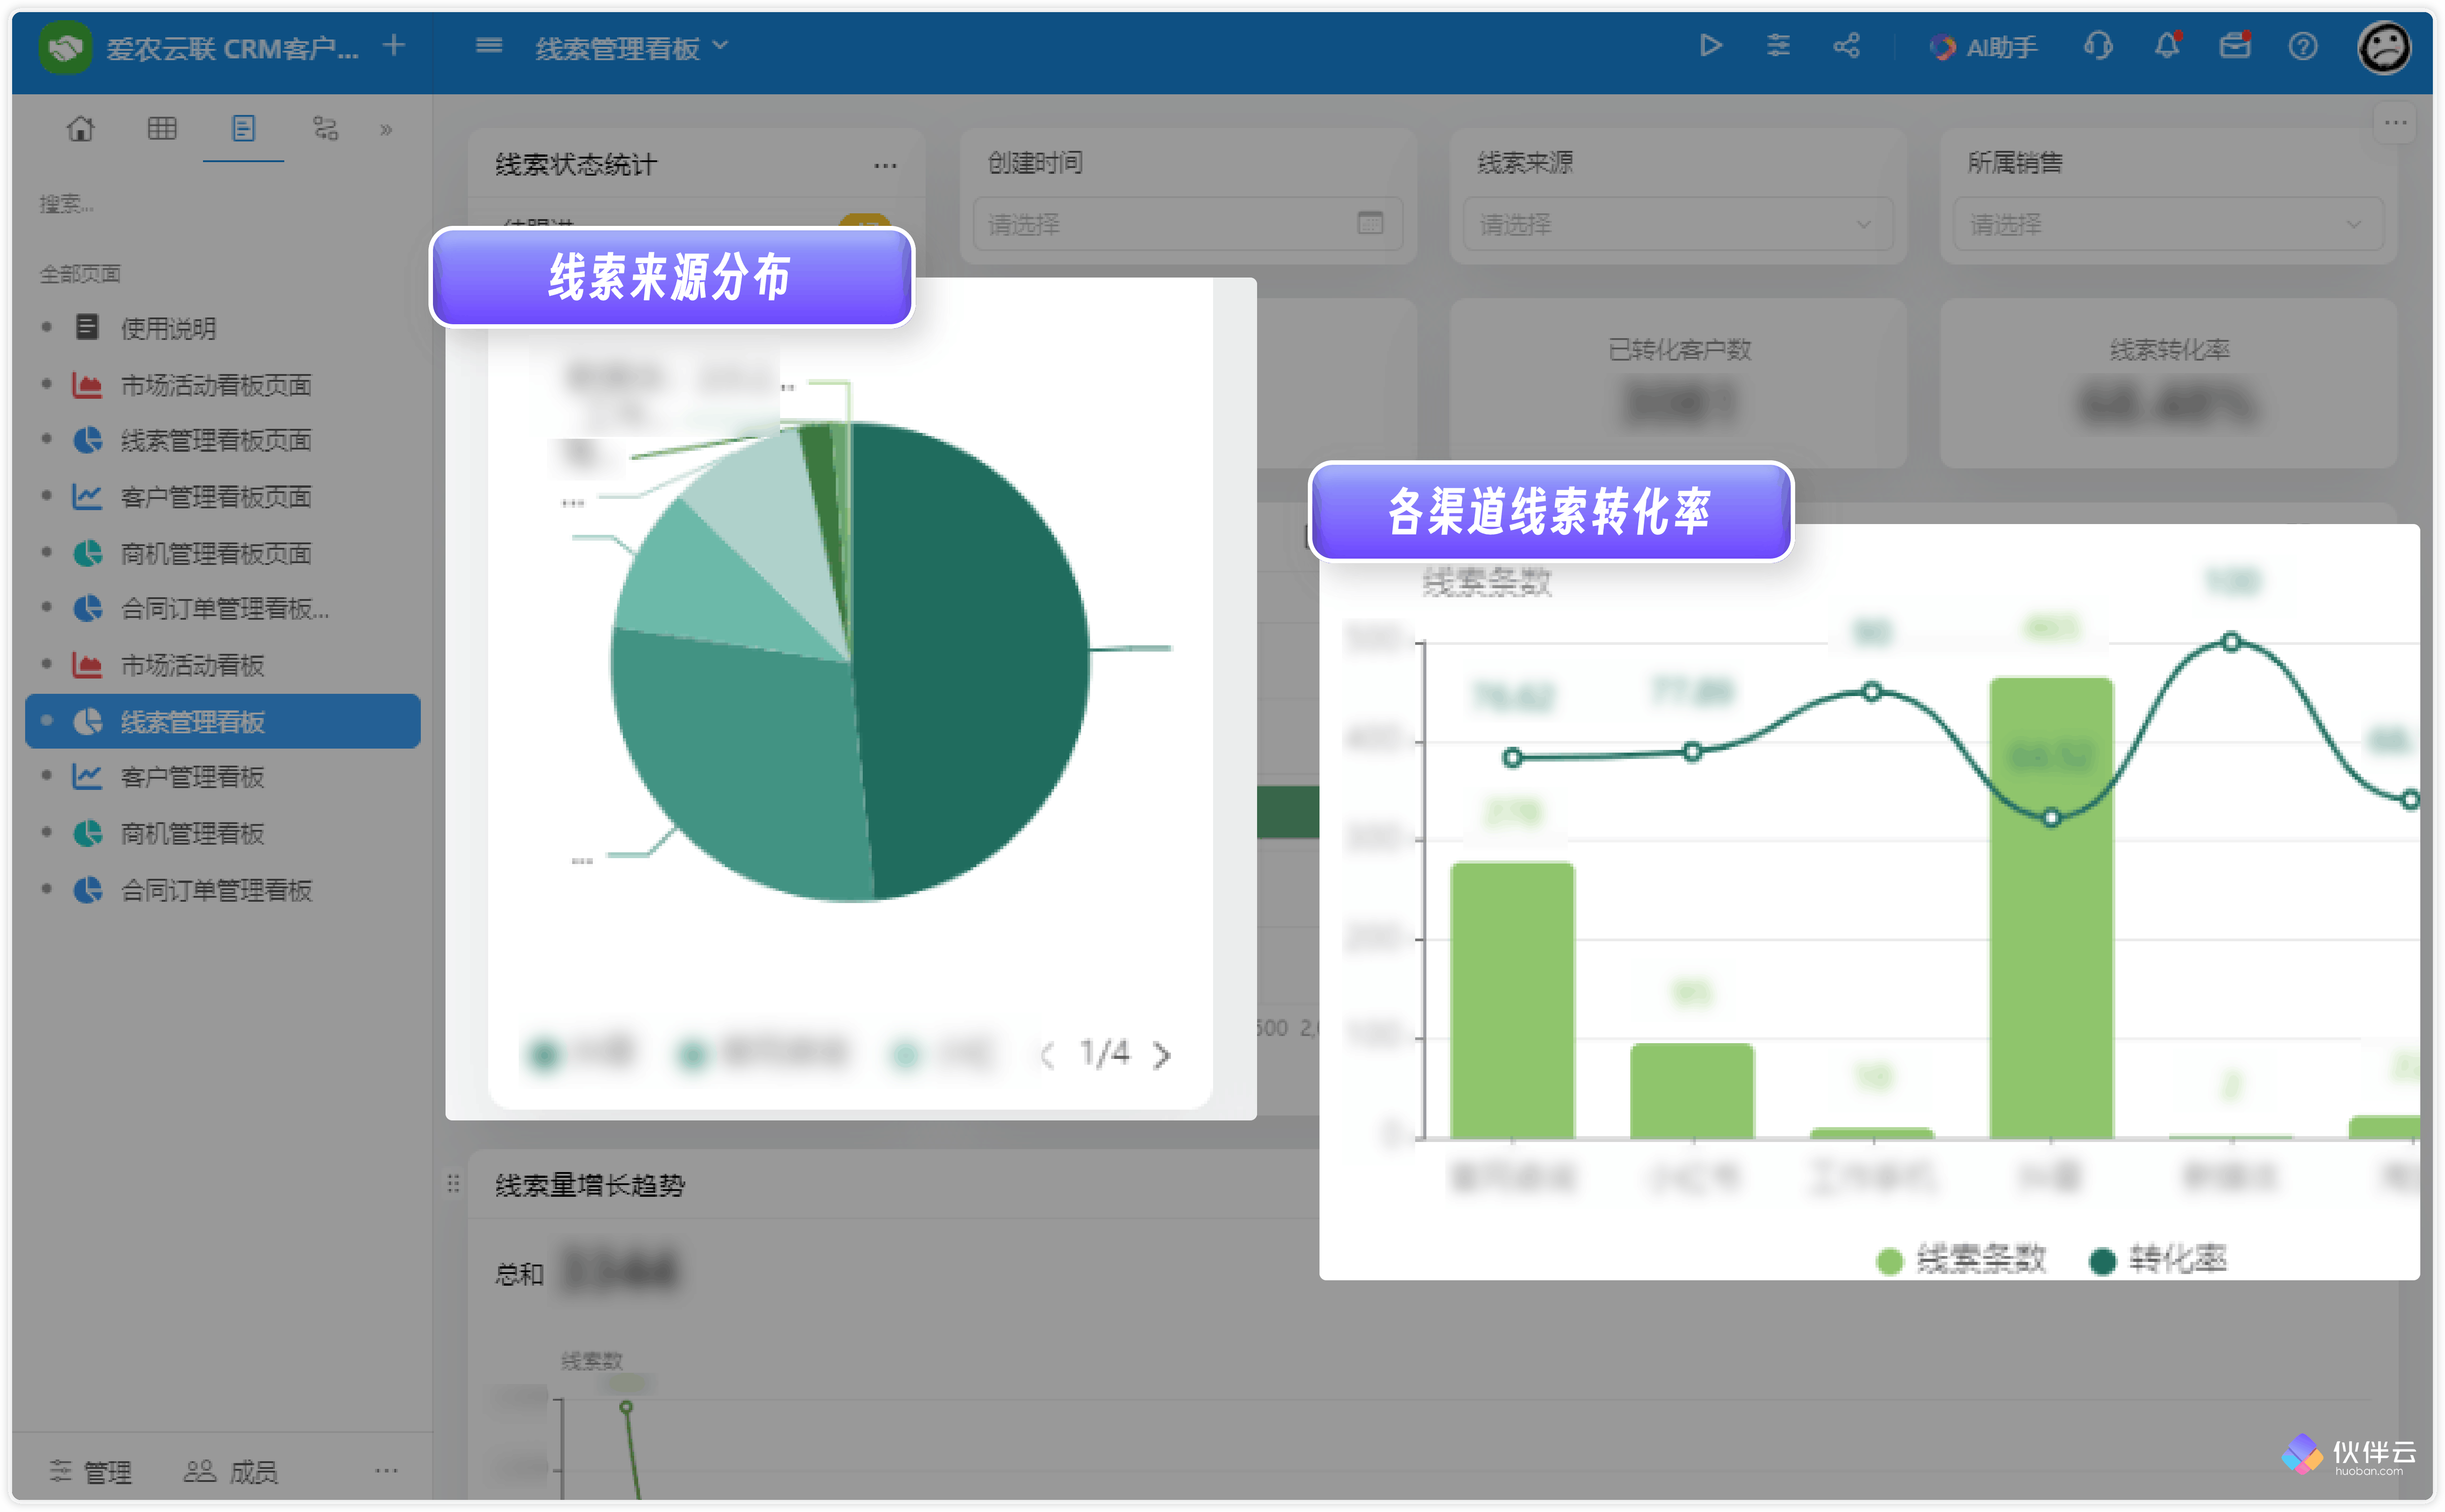Click the 管理 button at sidebar bottom

coord(91,1471)
